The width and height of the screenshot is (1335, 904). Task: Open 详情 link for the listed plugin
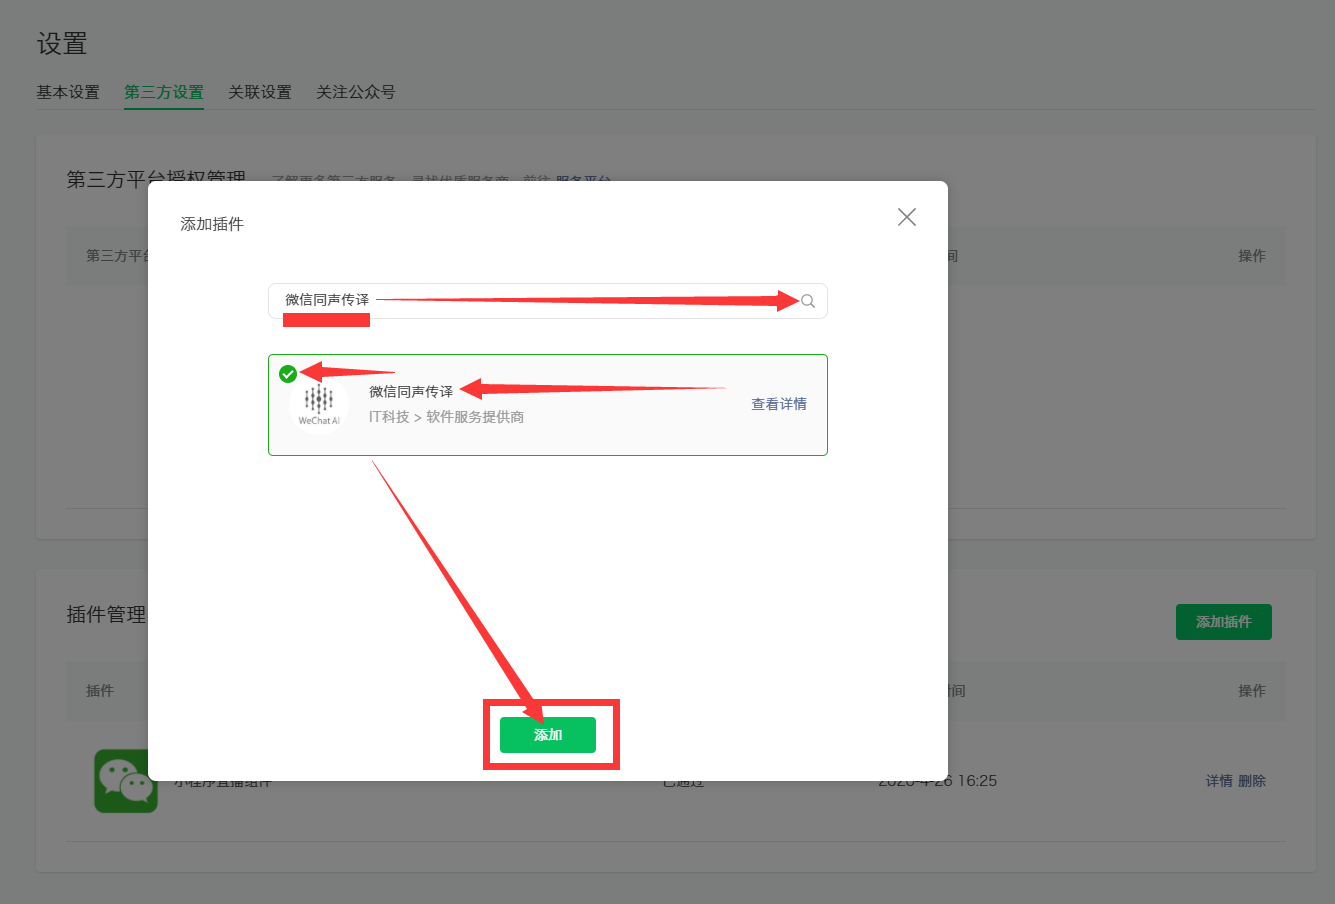[x=1219, y=781]
